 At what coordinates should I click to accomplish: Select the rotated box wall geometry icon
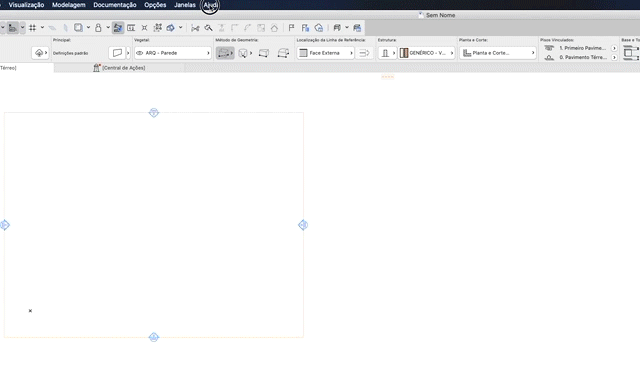(283, 53)
